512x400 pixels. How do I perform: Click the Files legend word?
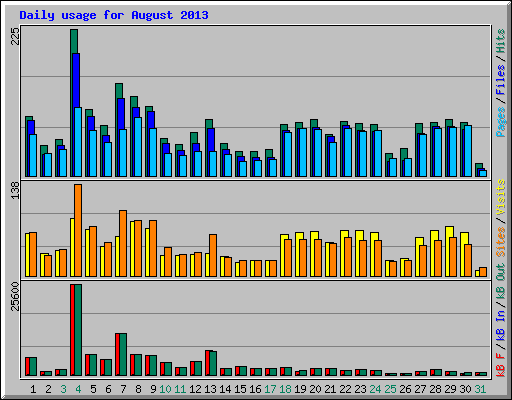tap(501, 80)
